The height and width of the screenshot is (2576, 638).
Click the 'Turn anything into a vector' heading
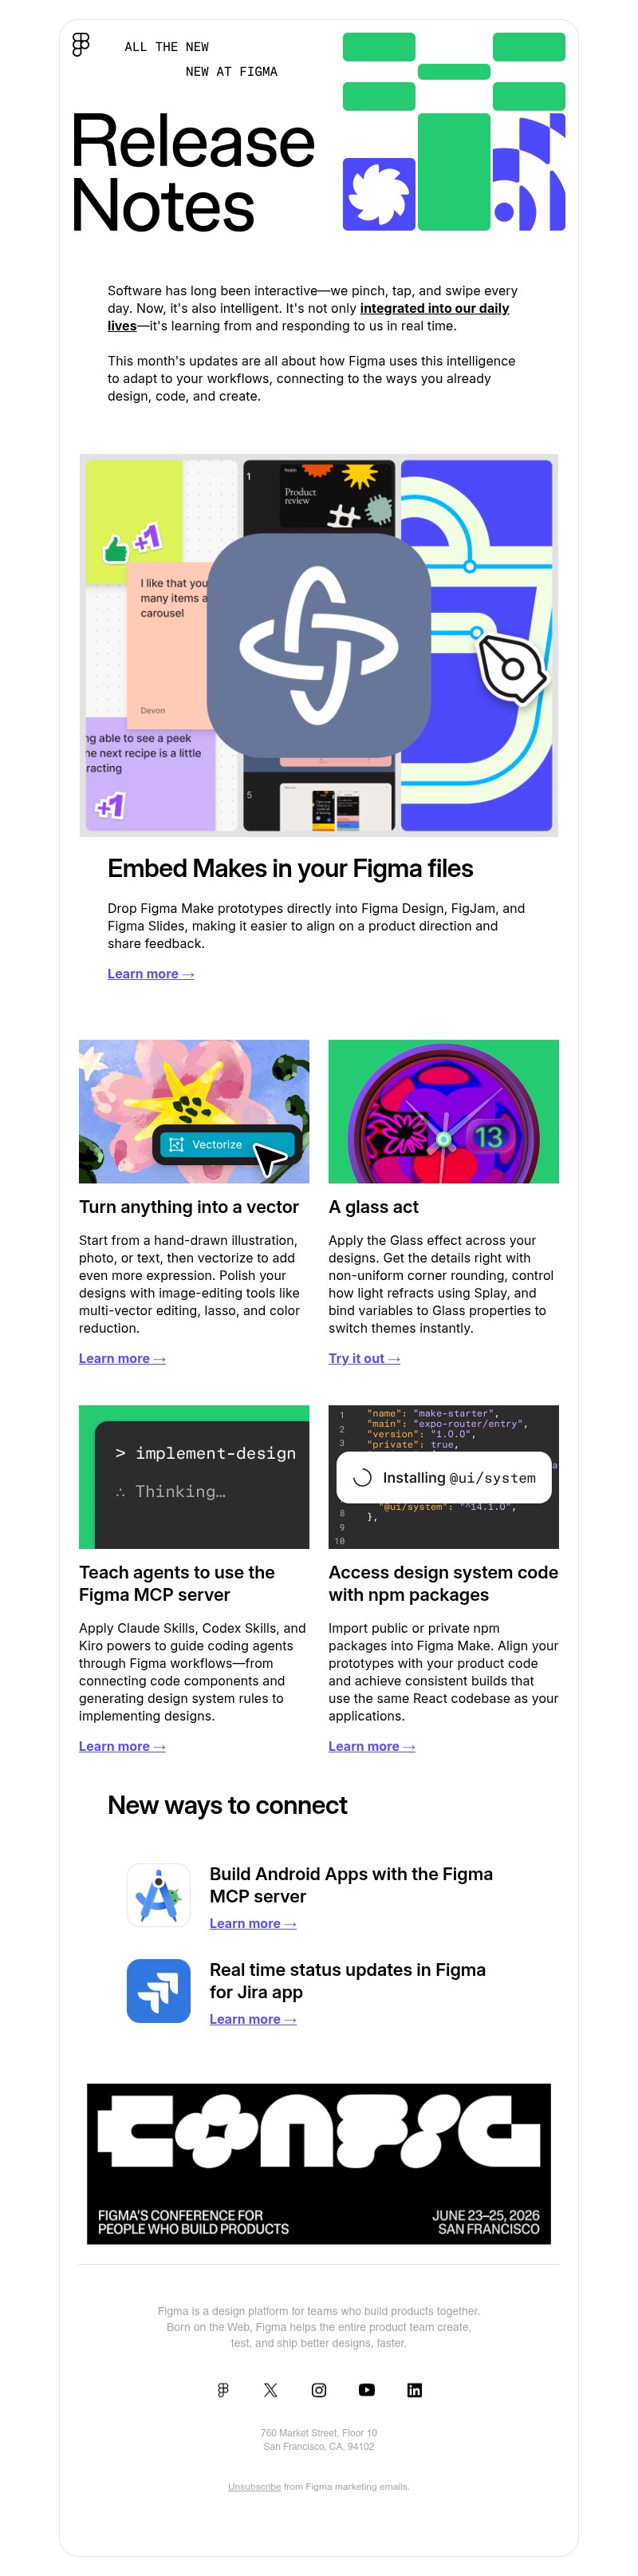pyautogui.click(x=189, y=1207)
